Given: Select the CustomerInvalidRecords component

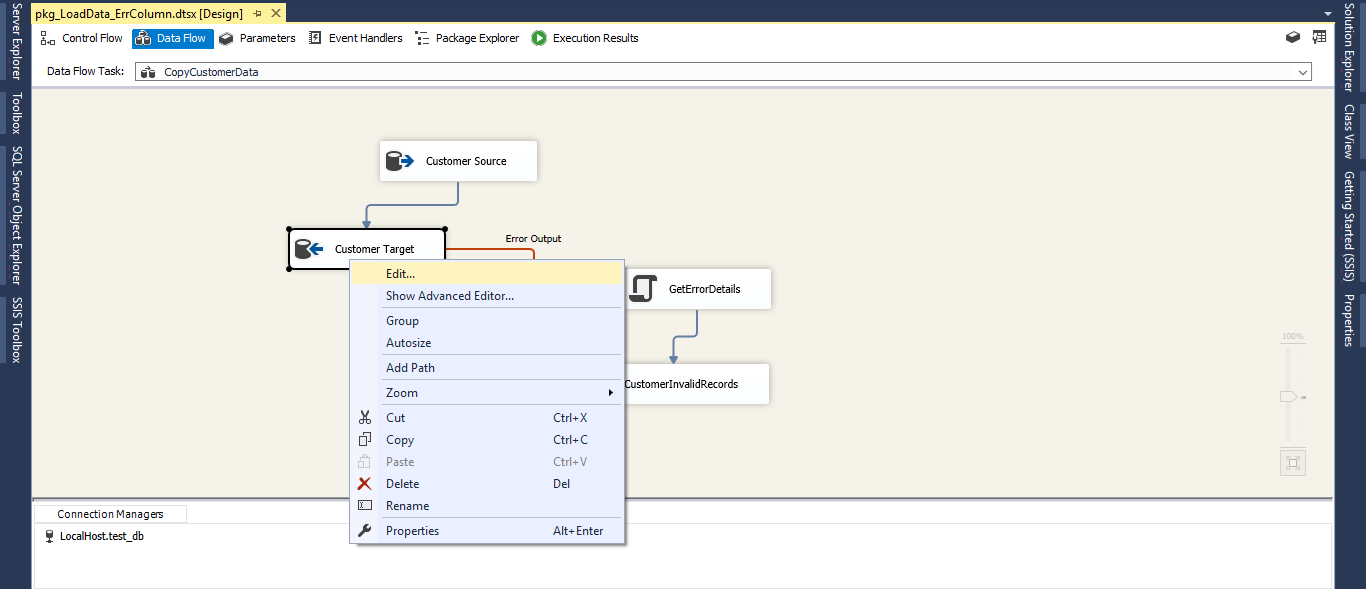Looking at the screenshot, I should (690, 384).
